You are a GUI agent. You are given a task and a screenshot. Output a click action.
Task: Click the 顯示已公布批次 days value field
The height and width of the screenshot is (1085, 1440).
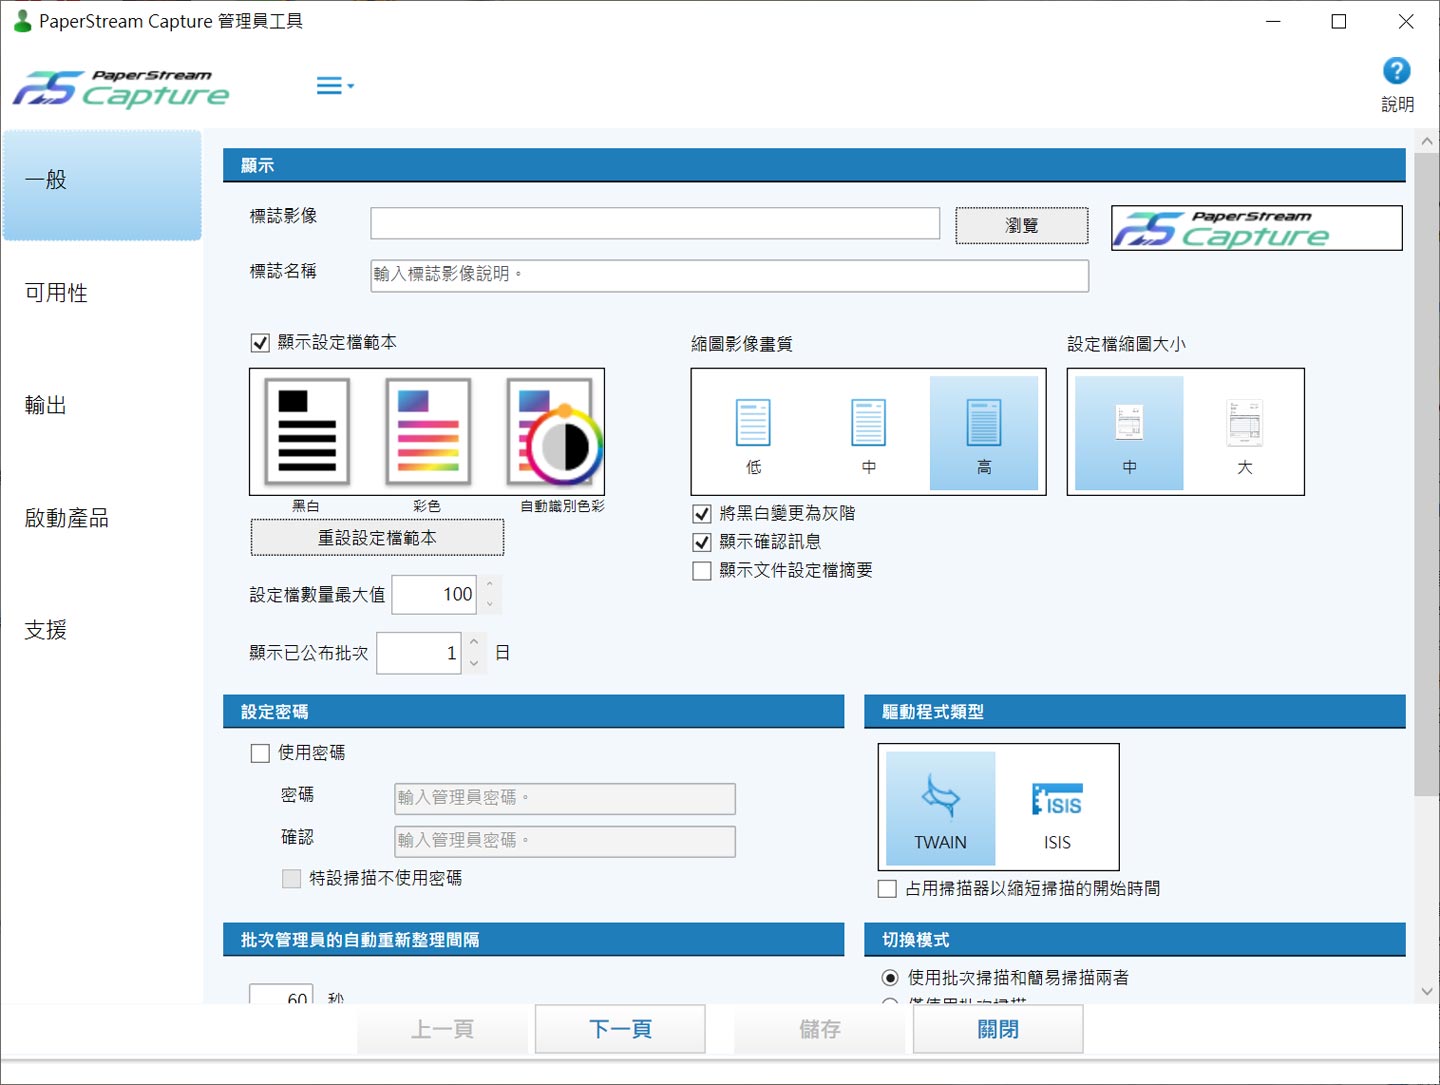[x=419, y=653]
